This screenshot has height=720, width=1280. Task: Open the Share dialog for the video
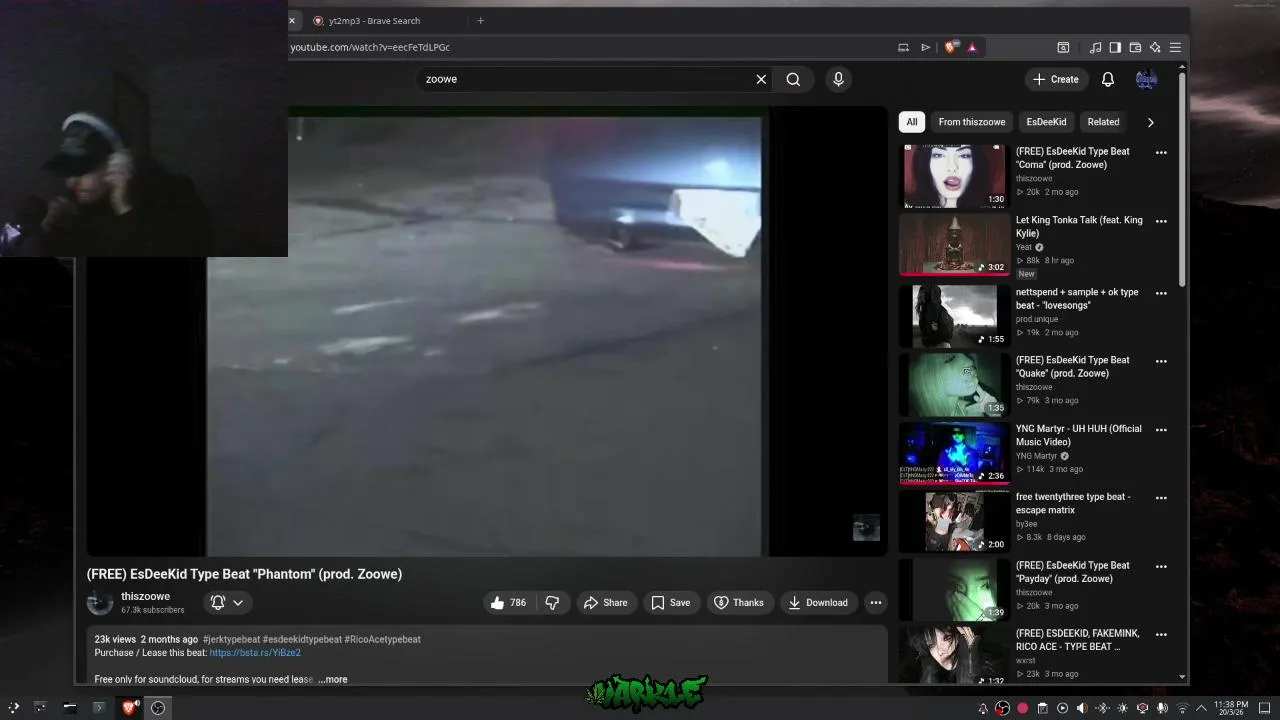606,602
